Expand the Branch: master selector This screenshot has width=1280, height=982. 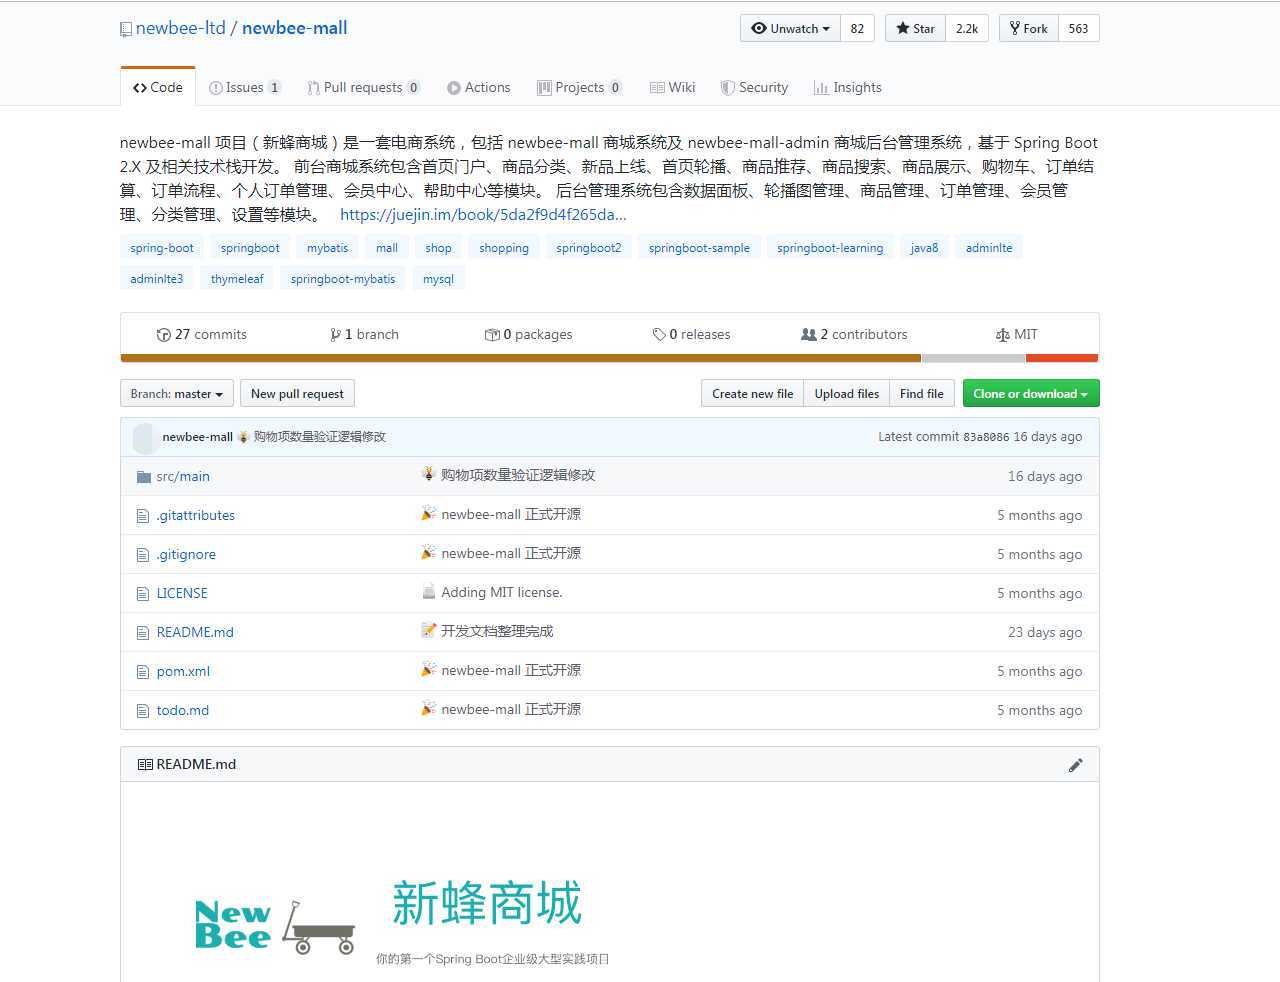(177, 394)
